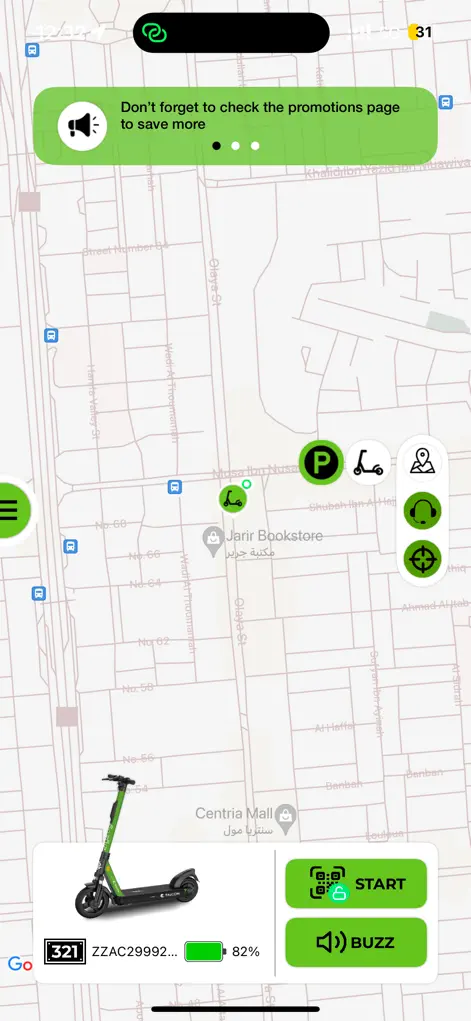Go to third banner page dot
The width and height of the screenshot is (471, 1021).
(x=255, y=146)
